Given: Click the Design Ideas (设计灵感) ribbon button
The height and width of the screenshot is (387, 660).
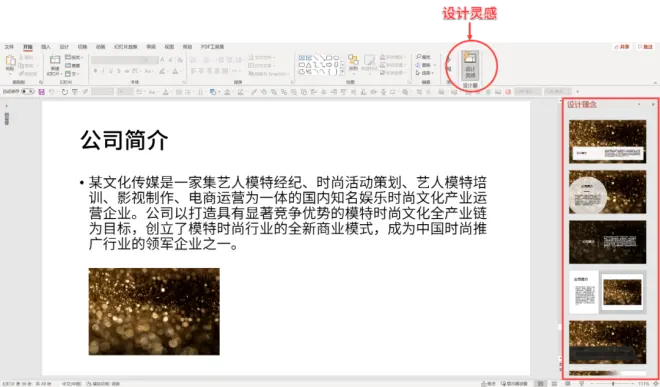Looking at the screenshot, I should click(x=470, y=65).
